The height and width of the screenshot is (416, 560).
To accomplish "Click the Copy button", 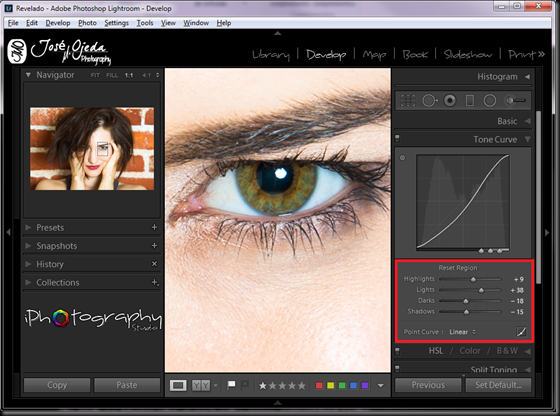I will (57, 385).
